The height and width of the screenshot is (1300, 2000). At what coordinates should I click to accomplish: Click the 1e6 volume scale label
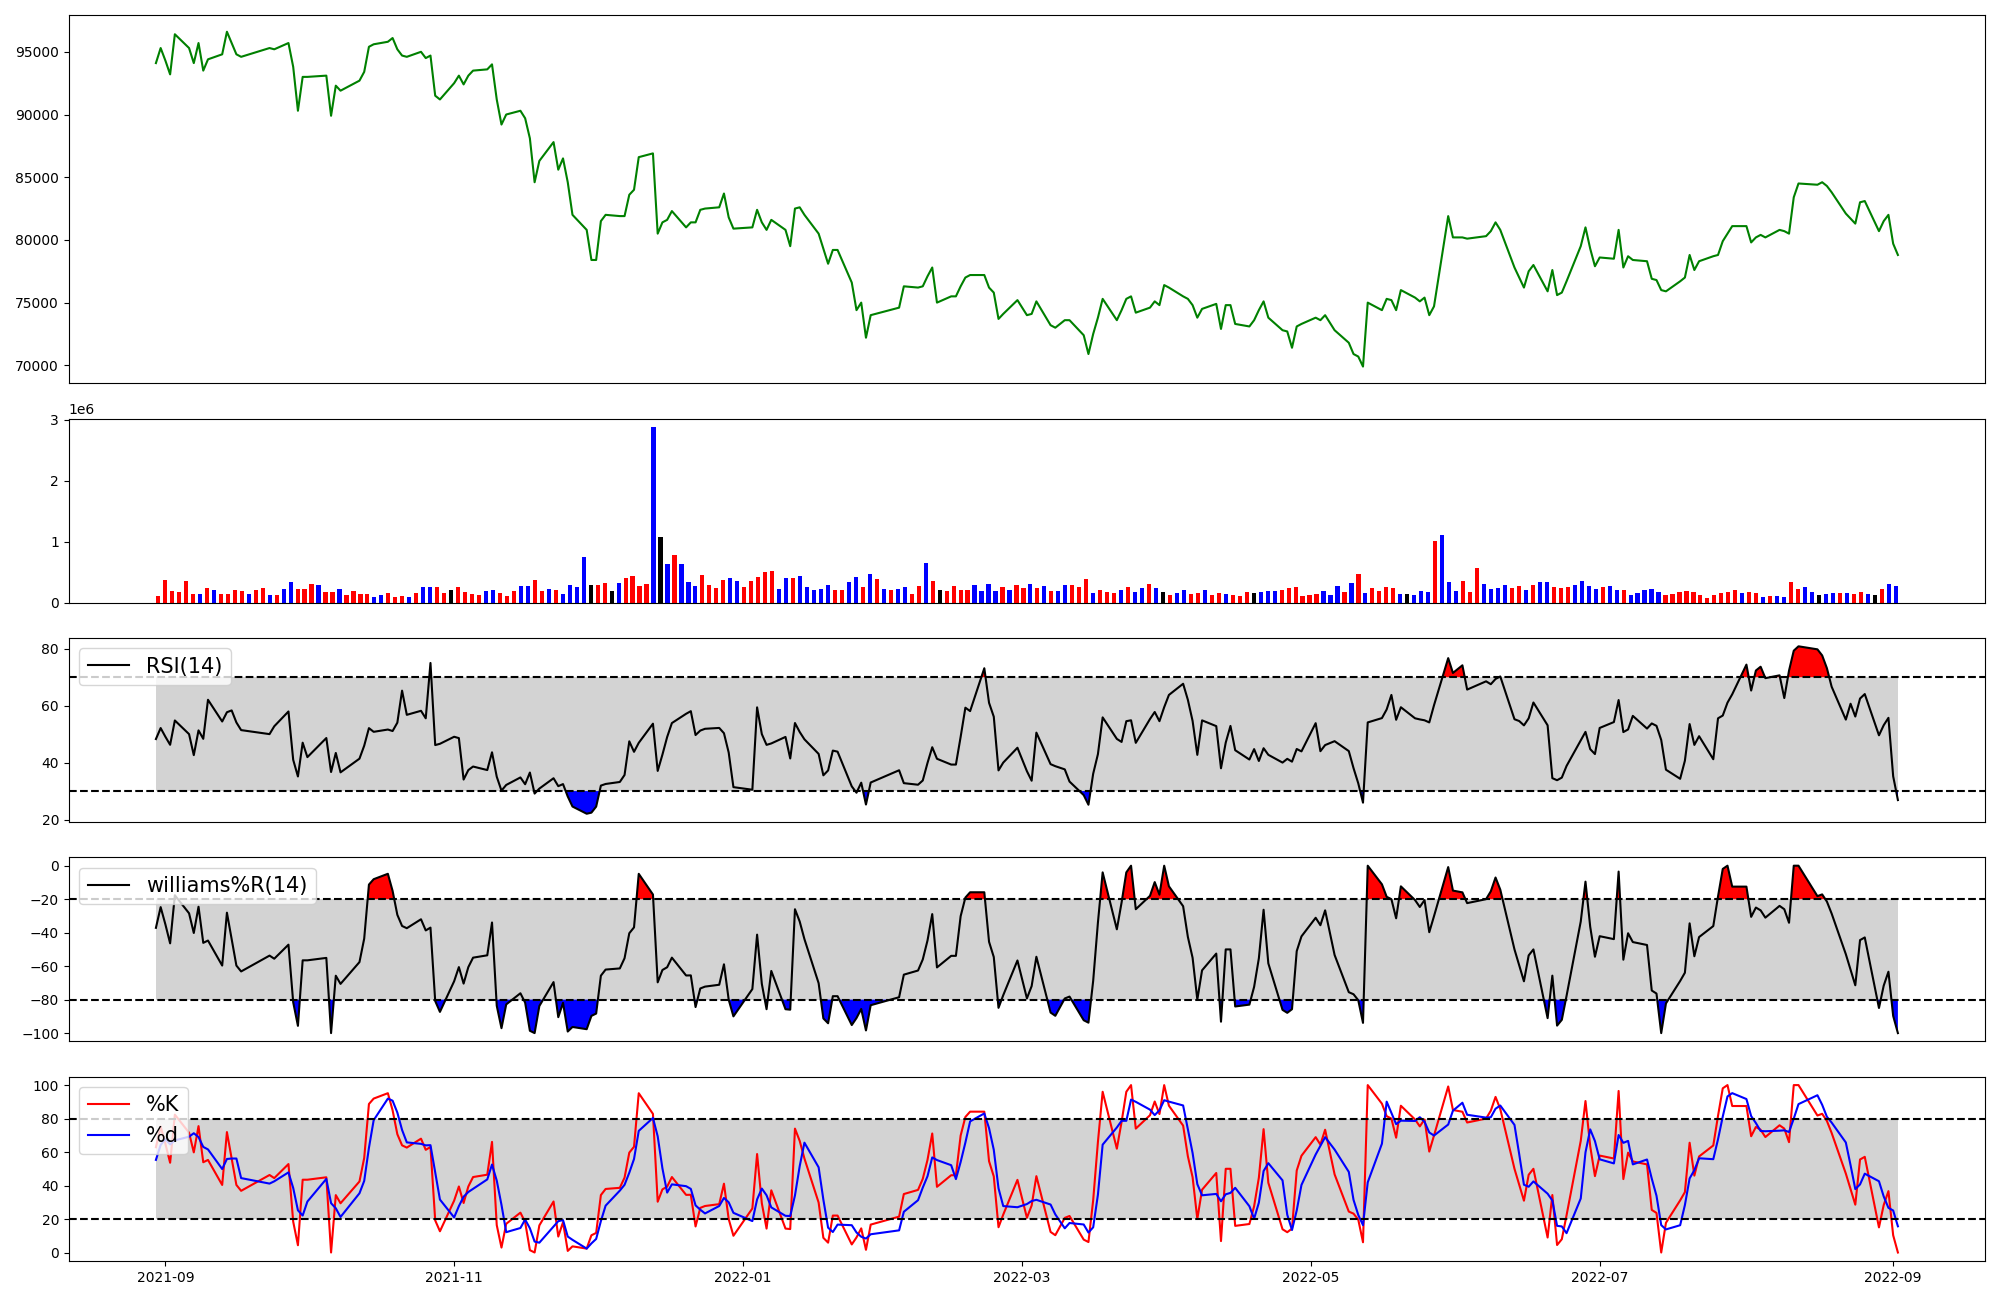[81, 409]
